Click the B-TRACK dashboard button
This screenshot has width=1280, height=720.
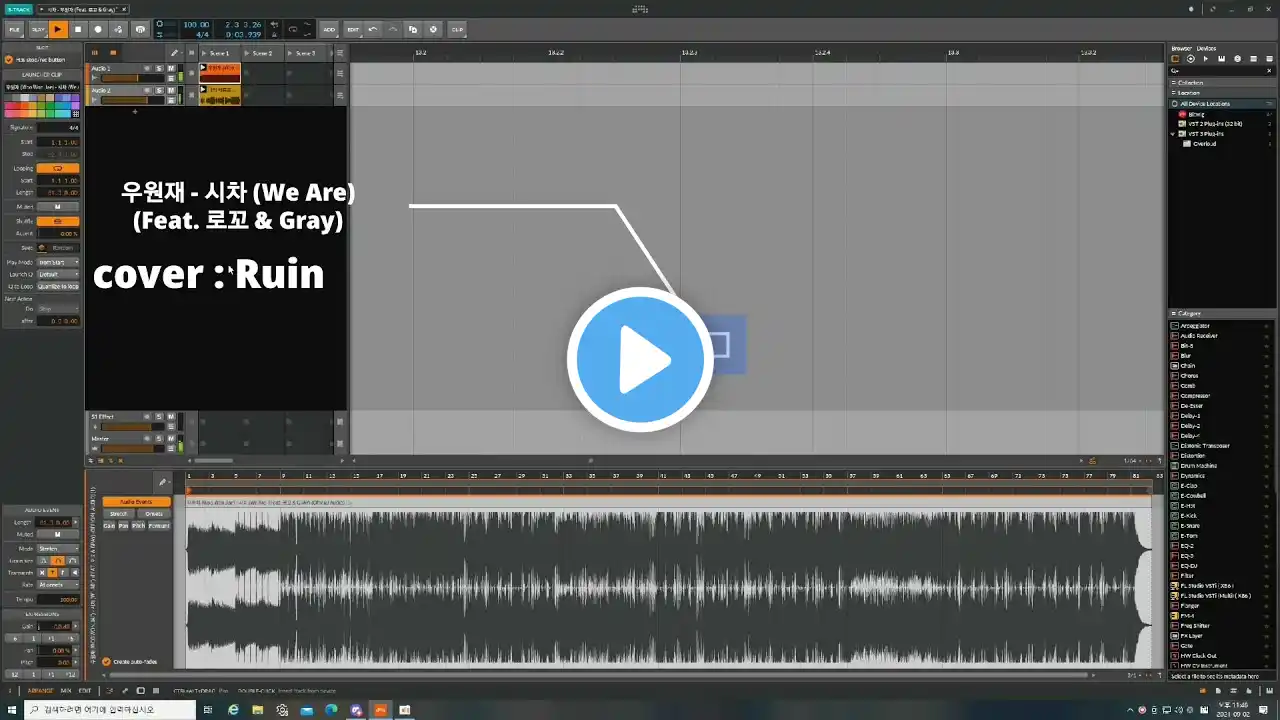[x=19, y=9]
